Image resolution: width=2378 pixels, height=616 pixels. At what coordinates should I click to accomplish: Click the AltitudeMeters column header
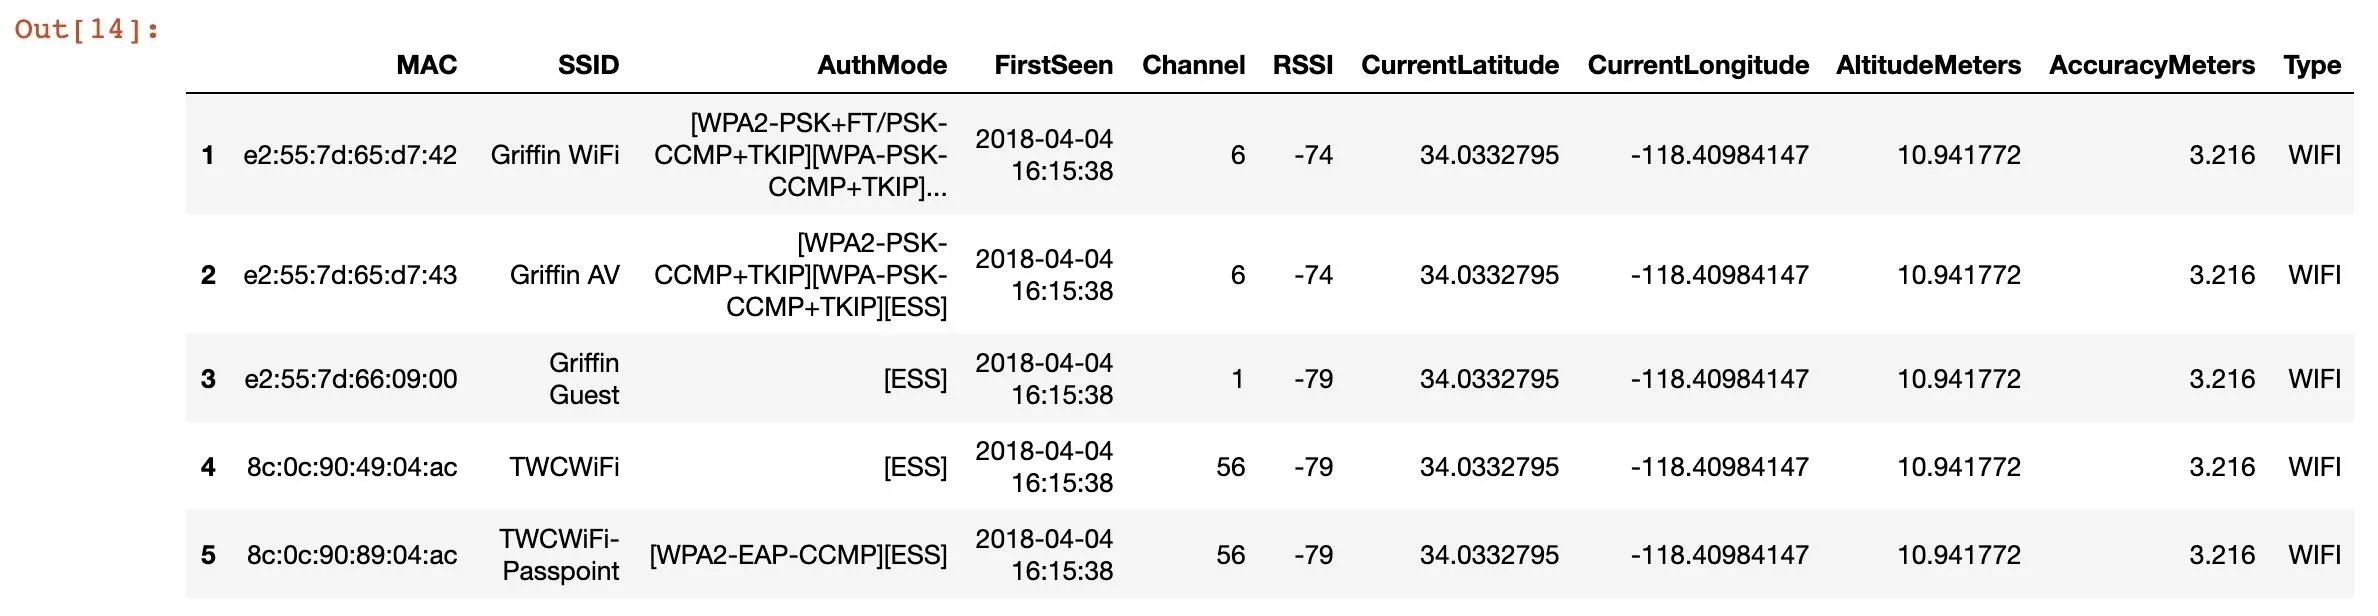click(x=1928, y=66)
